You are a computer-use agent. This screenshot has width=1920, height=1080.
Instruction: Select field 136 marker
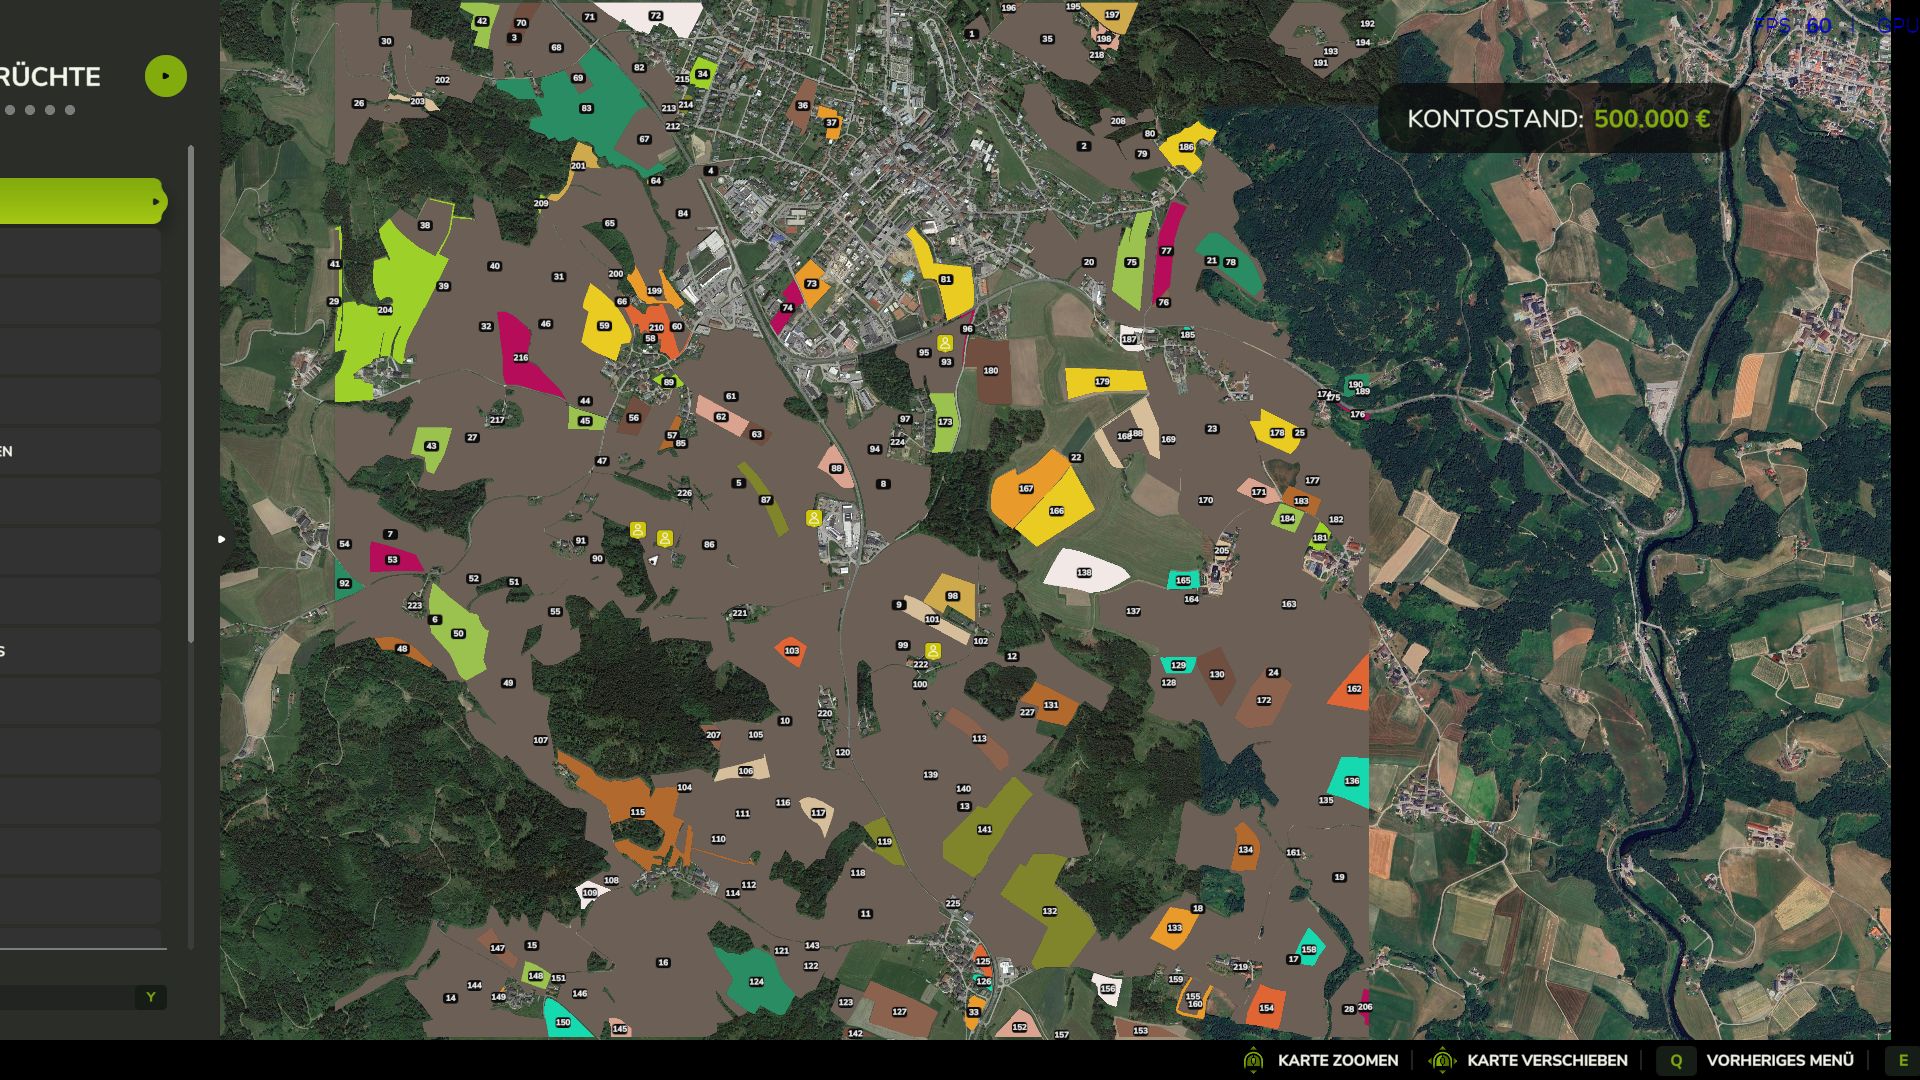click(x=1352, y=781)
